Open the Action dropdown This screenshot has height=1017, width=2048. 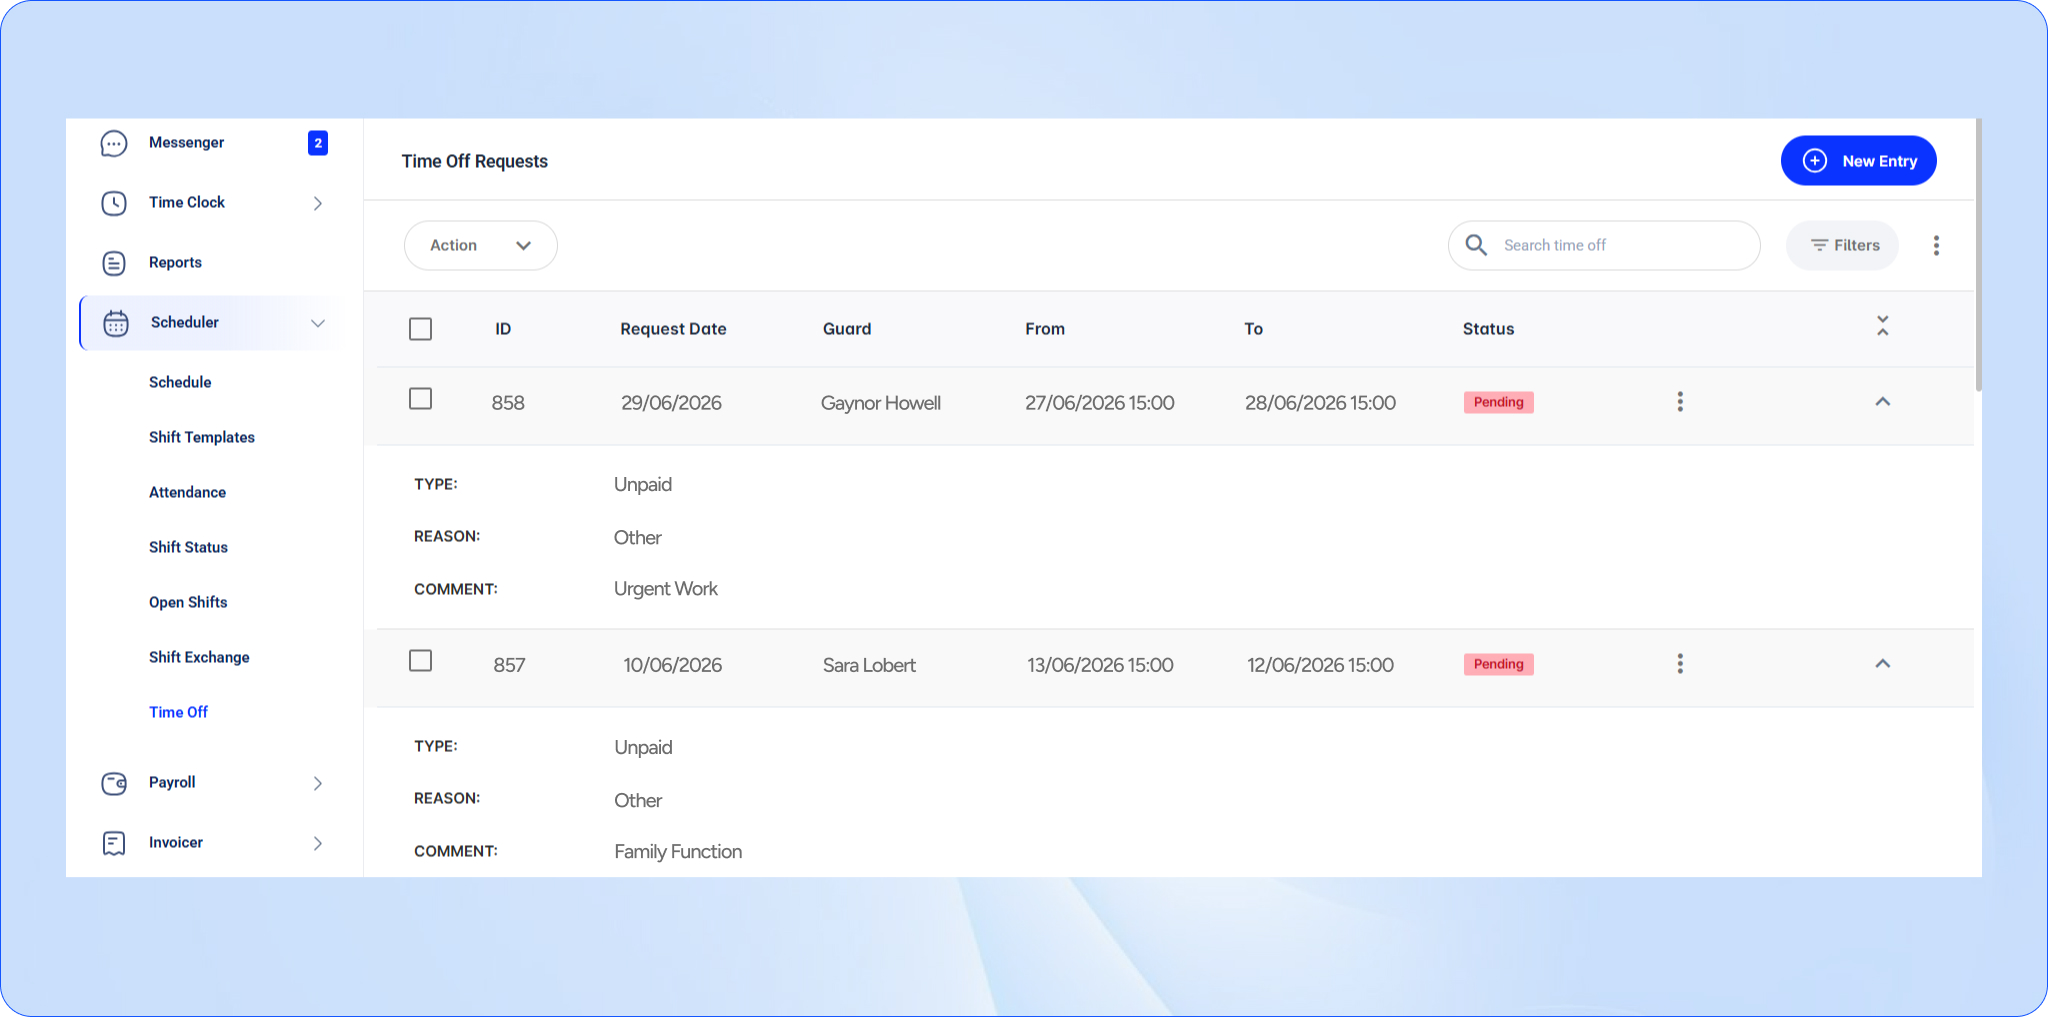pos(481,245)
